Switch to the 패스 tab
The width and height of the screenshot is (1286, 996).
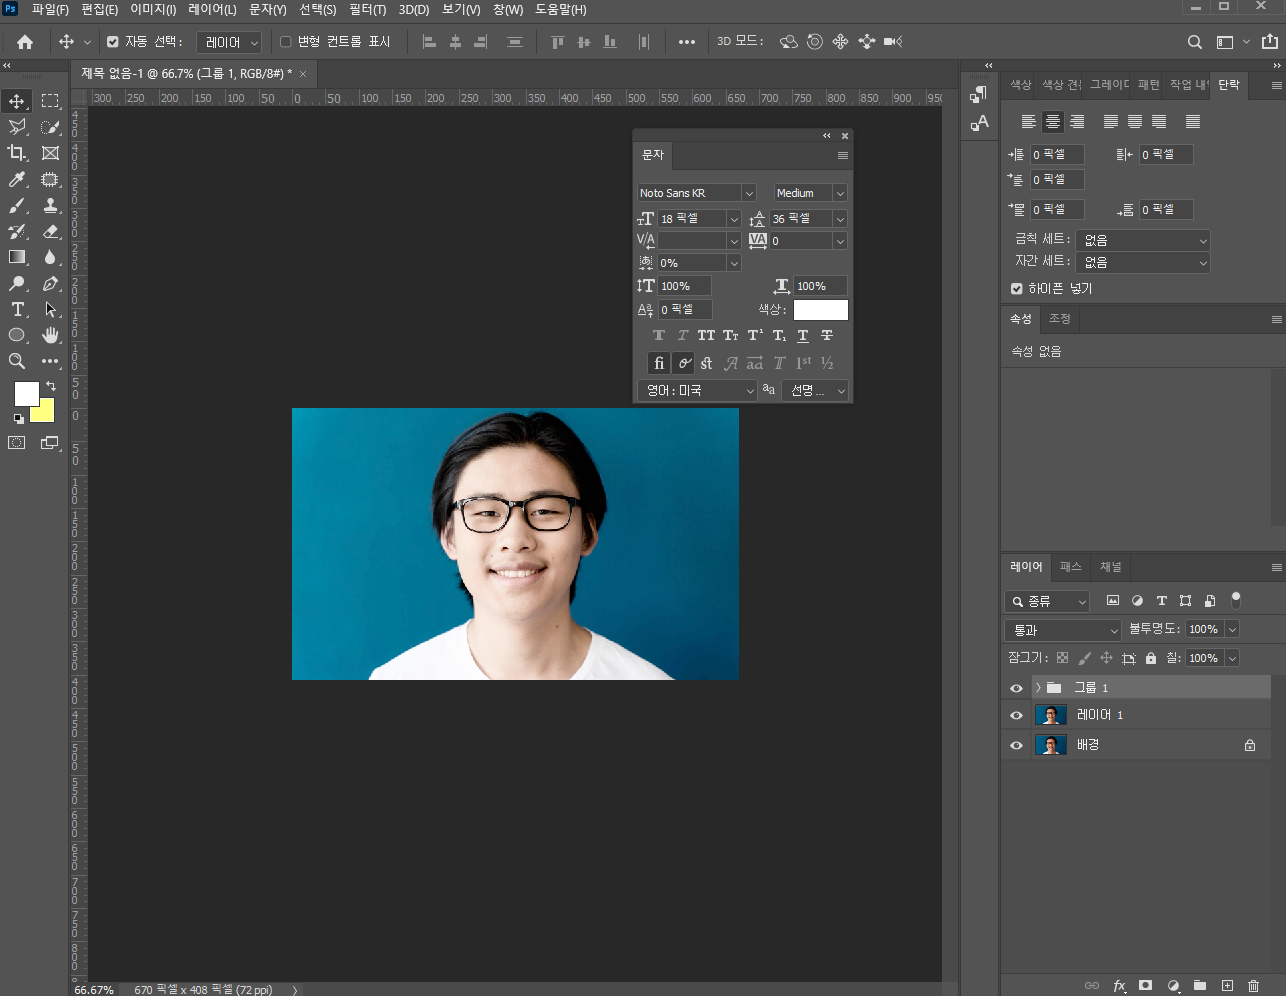1071,567
